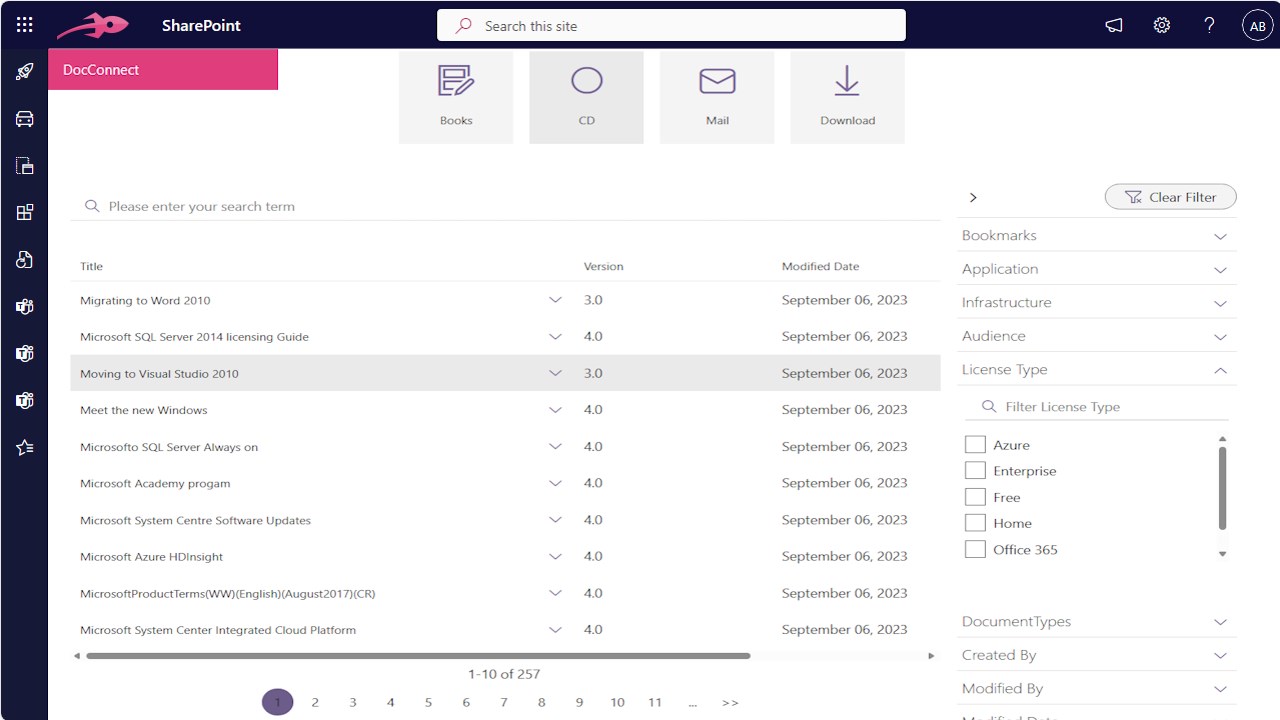
Task: Click scroll-right arrow of table scrollbar
Action: (x=931, y=656)
